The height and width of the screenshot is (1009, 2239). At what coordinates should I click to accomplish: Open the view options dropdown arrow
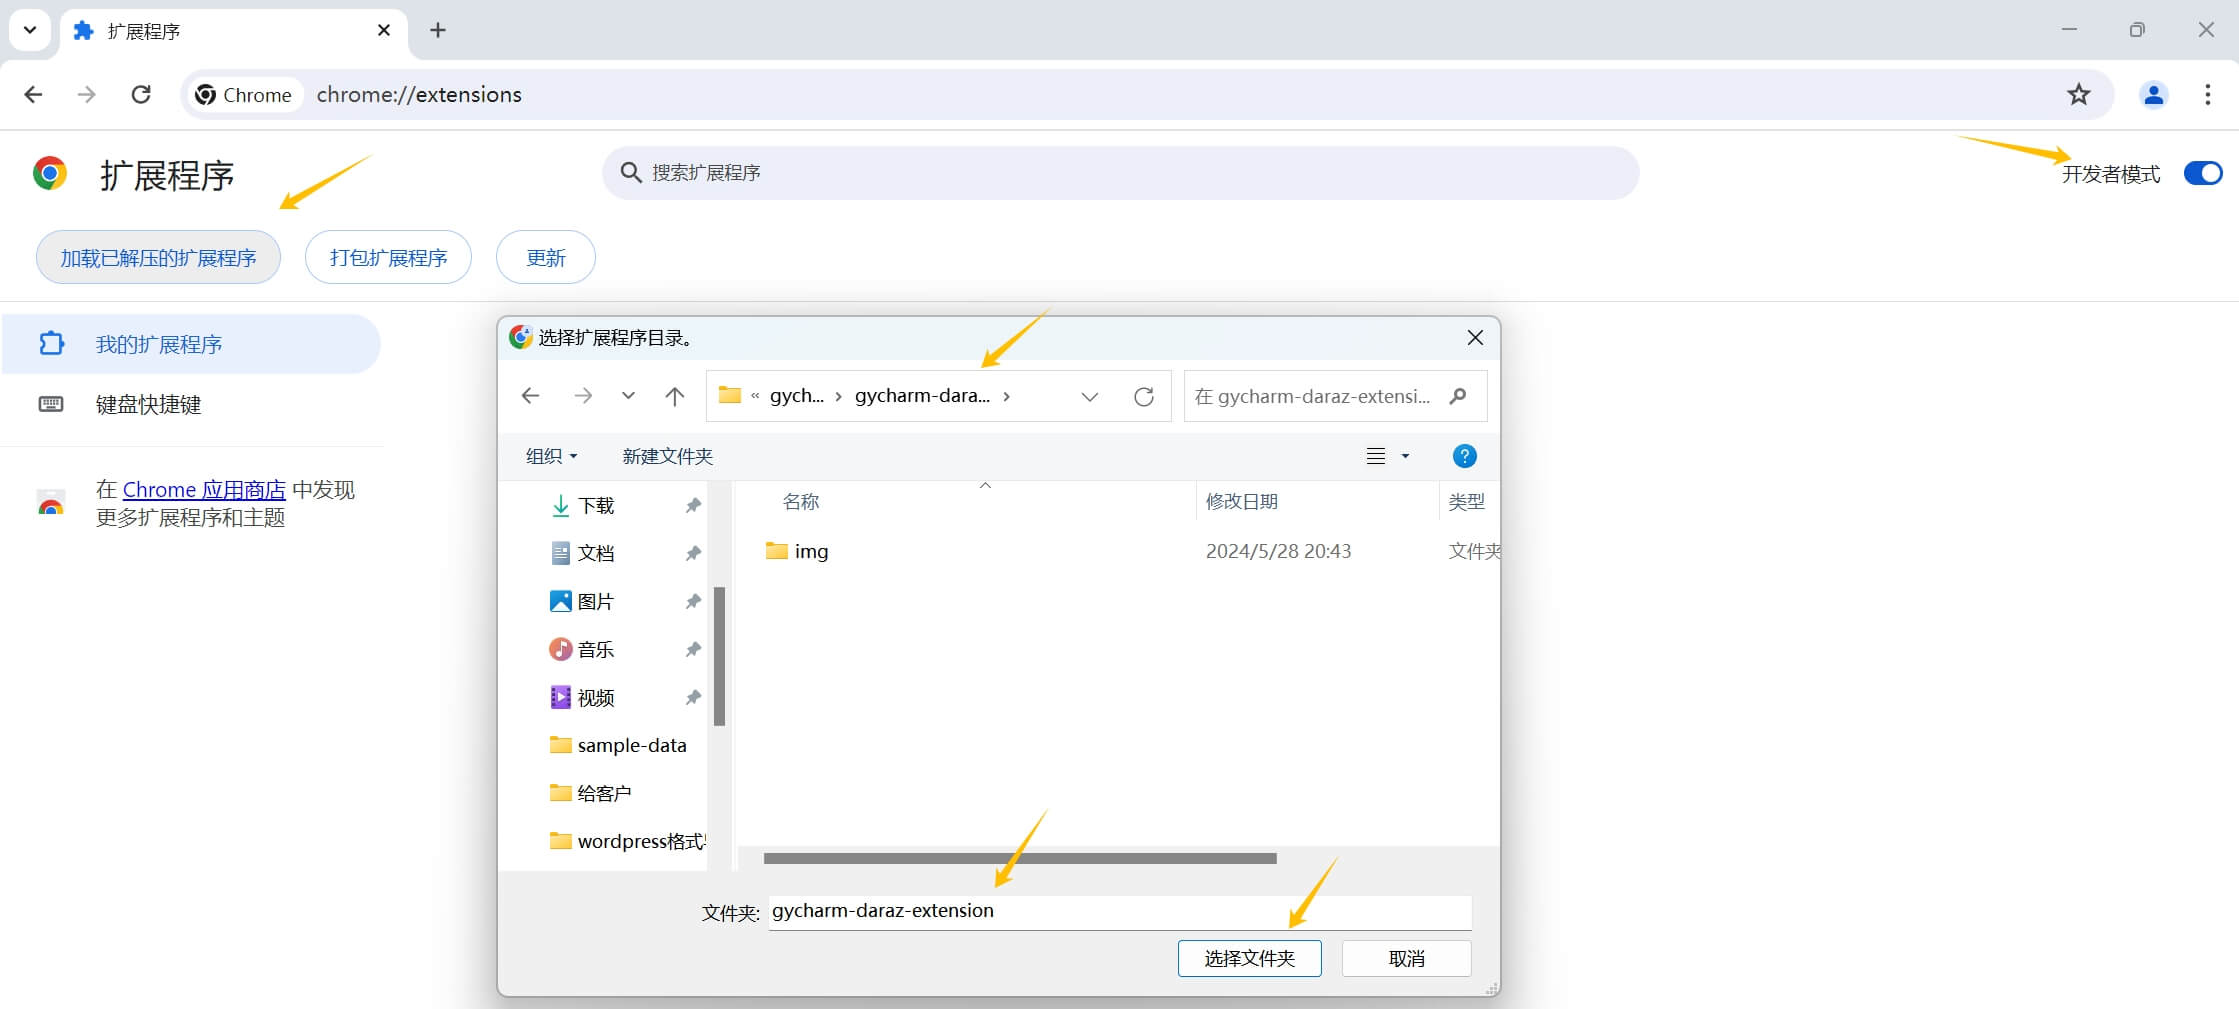click(1405, 456)
